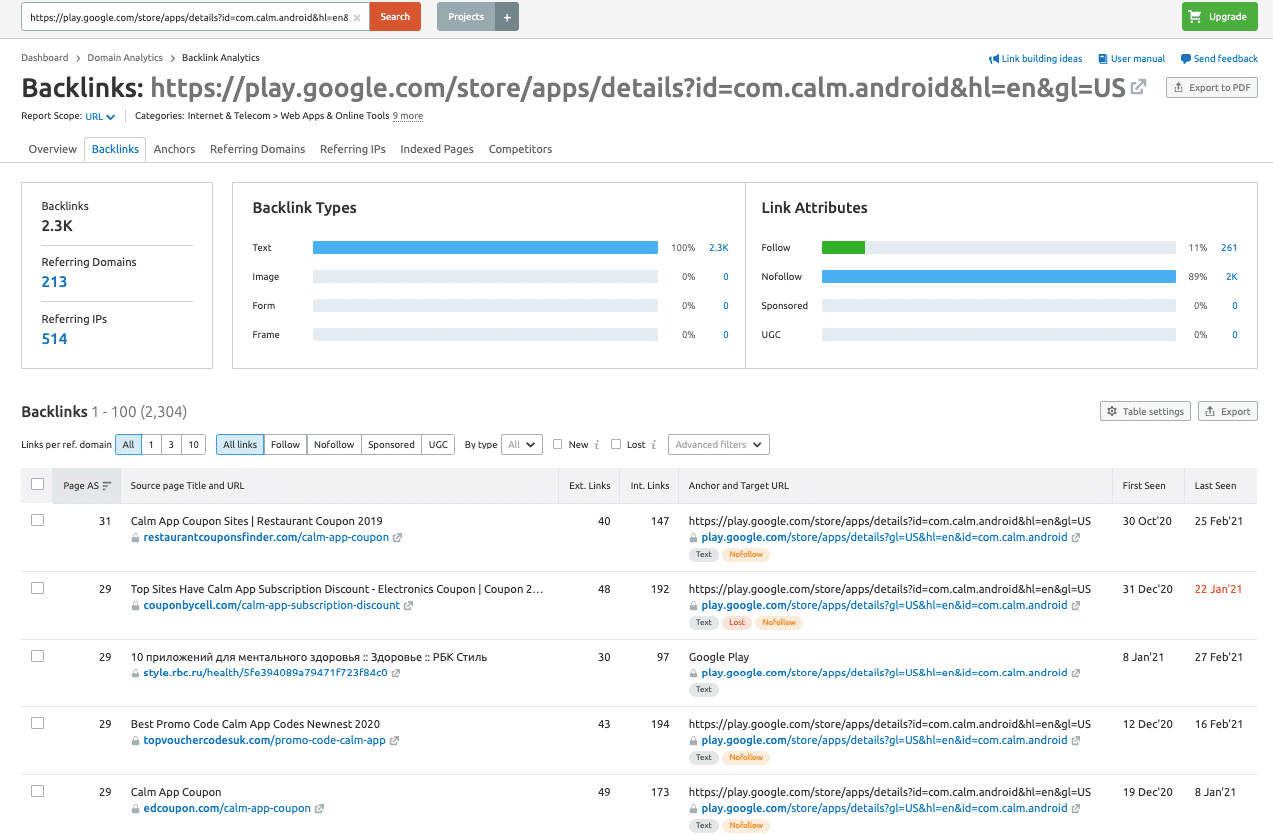Select the style.rbc.ru row checkbox
The width and height of the screenshot is (1273, 834).
(x=37, y=656)
